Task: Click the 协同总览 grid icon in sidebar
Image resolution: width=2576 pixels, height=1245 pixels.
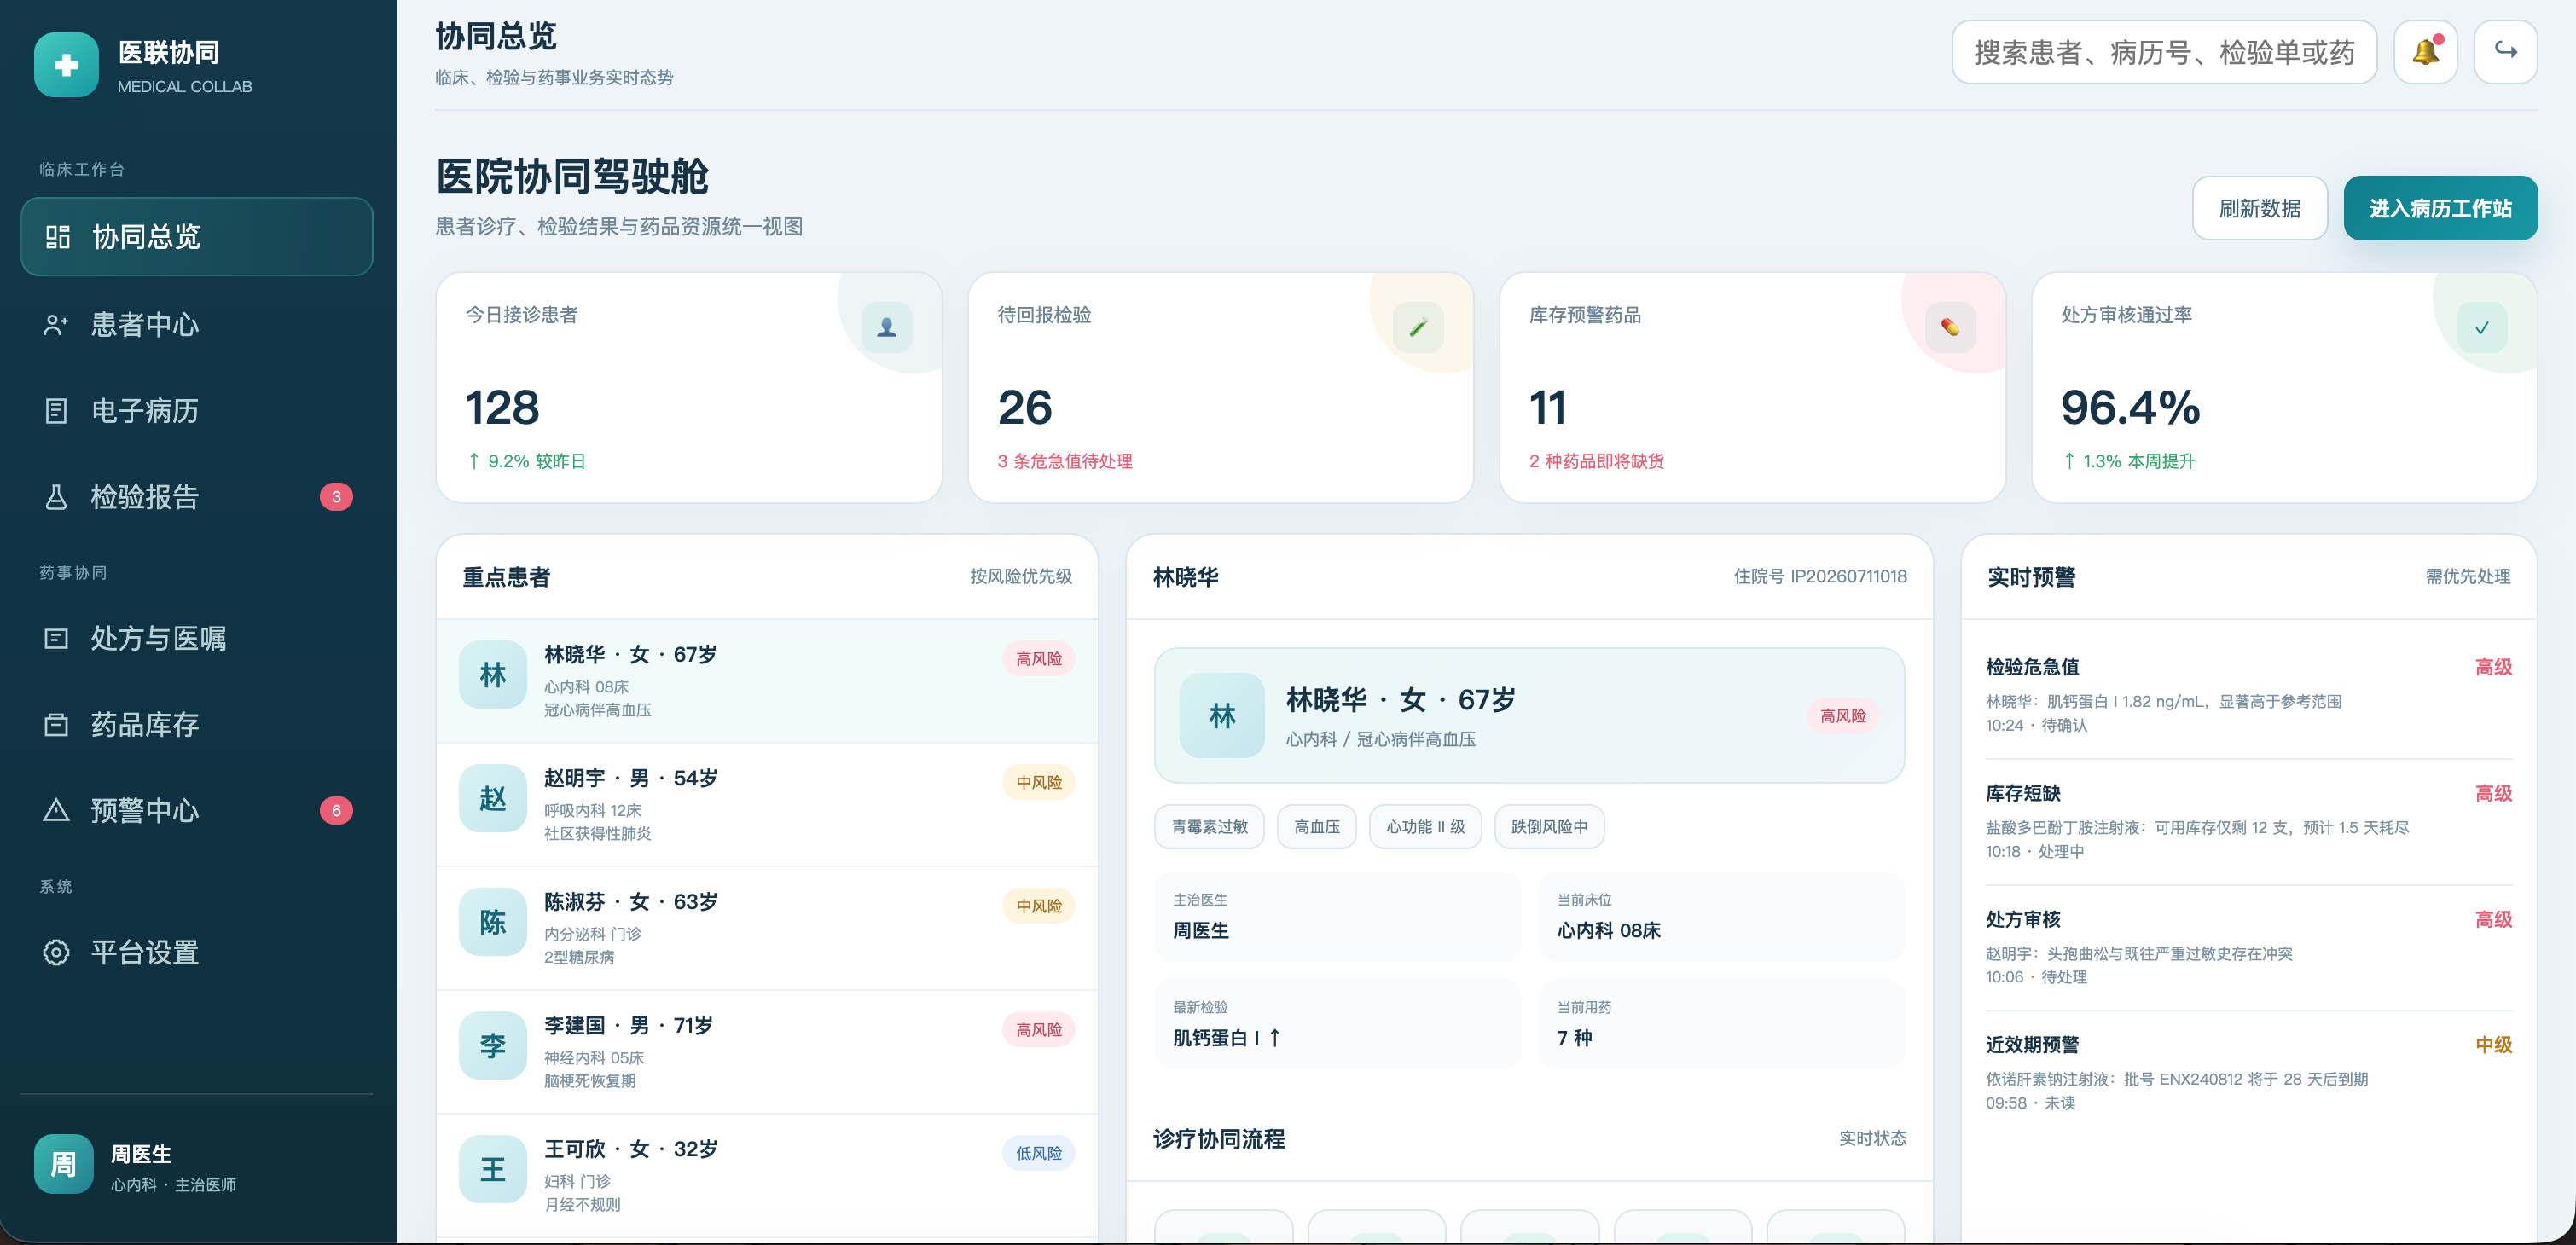Action: [x=58, y=237]
